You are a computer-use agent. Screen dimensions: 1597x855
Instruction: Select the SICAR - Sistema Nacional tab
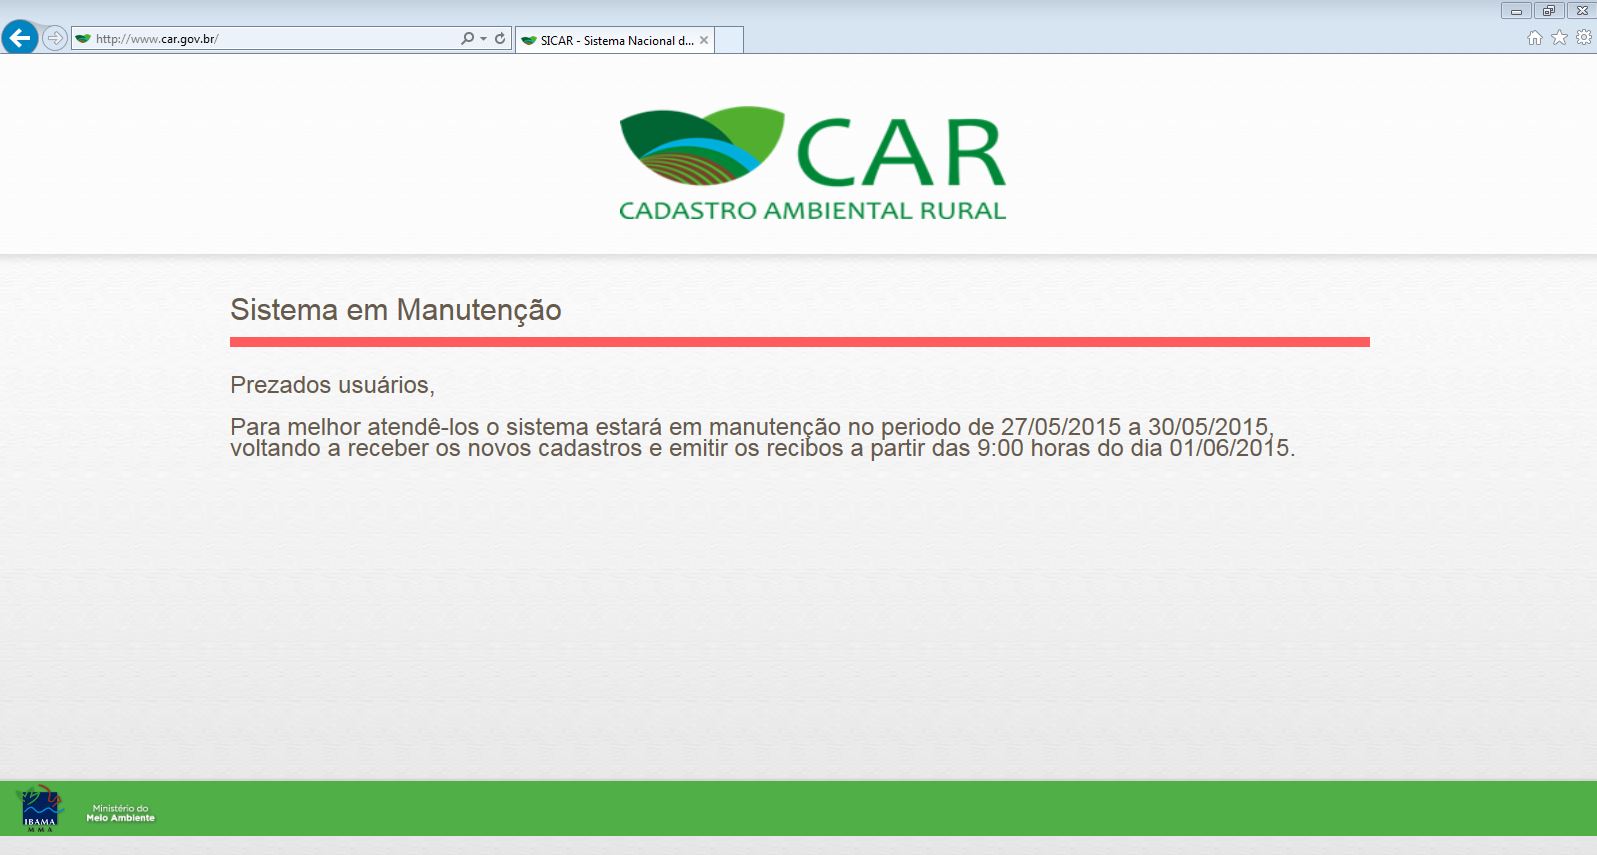coord(615,40)
